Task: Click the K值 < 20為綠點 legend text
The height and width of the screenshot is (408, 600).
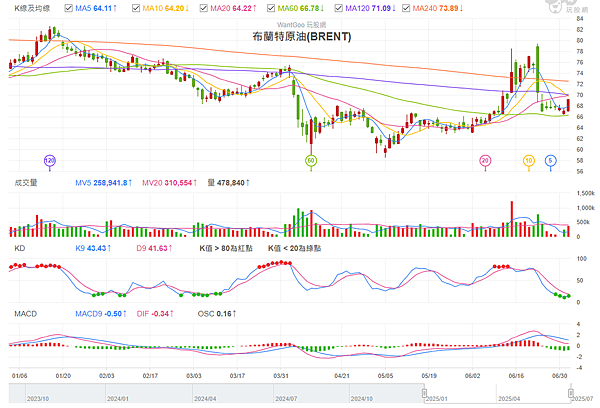Action: pos(294,248)
